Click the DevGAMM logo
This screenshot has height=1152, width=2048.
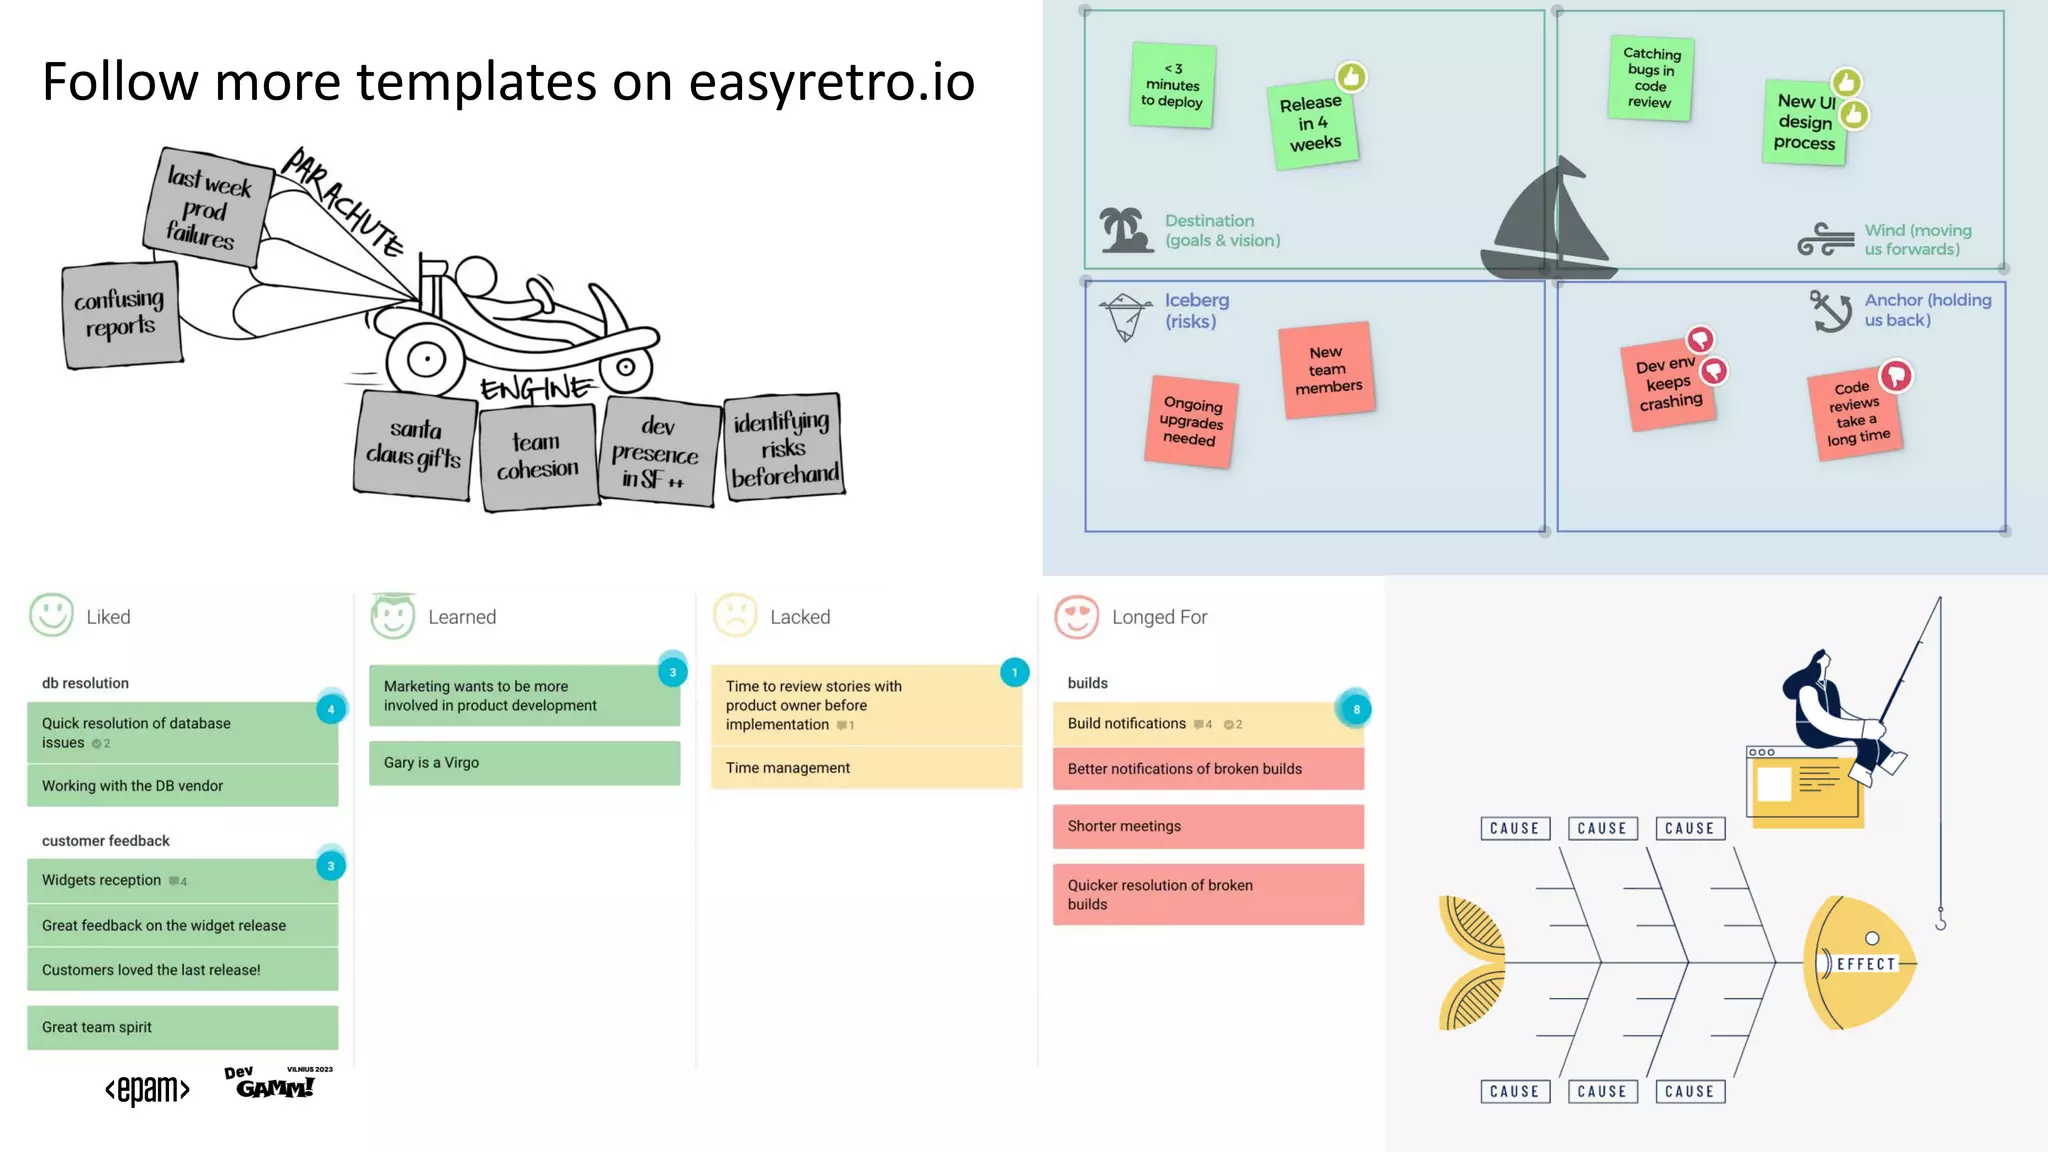click(x=275, y=1083)
